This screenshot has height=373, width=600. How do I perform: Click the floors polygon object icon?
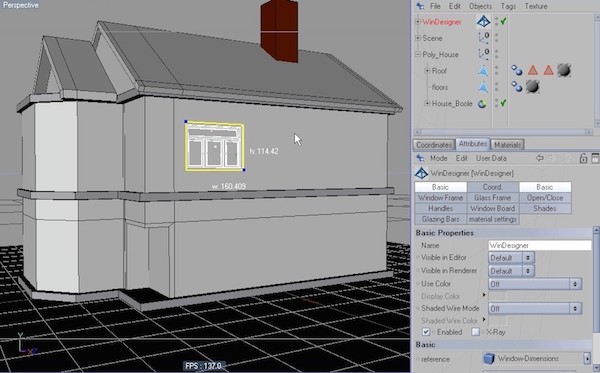[x=483, y=87]
